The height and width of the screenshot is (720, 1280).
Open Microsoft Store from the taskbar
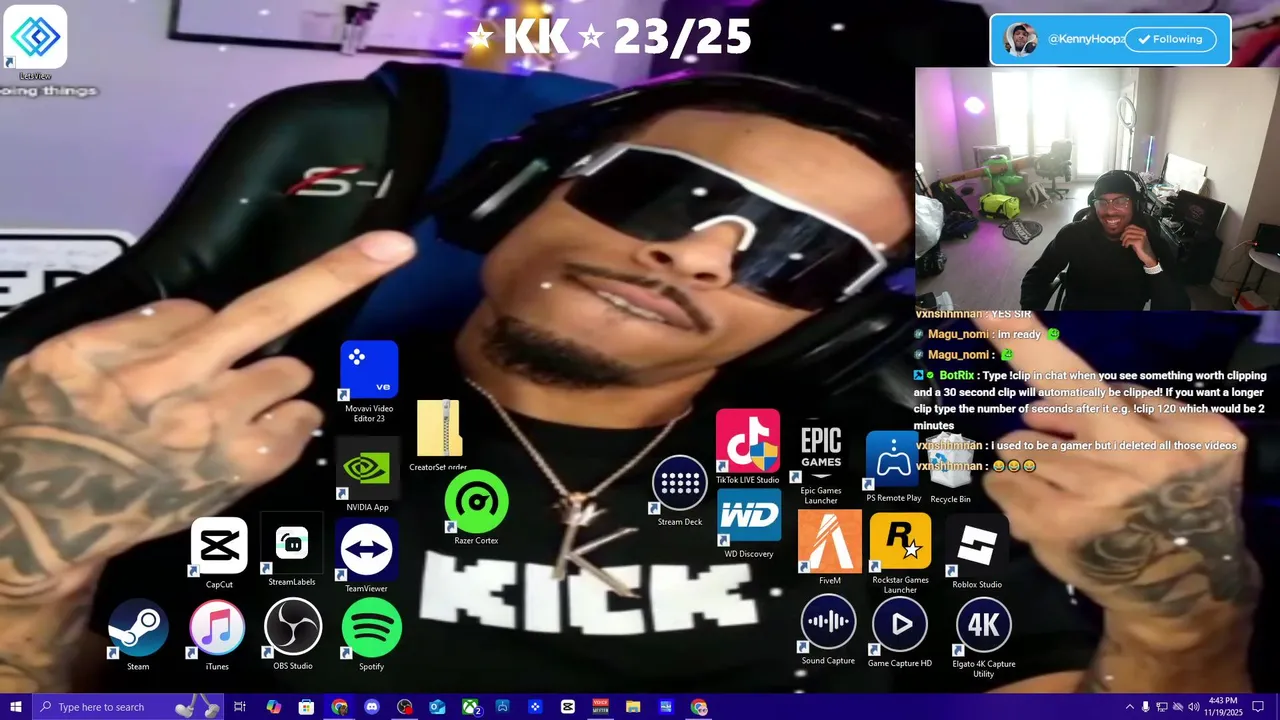point(306,707)
